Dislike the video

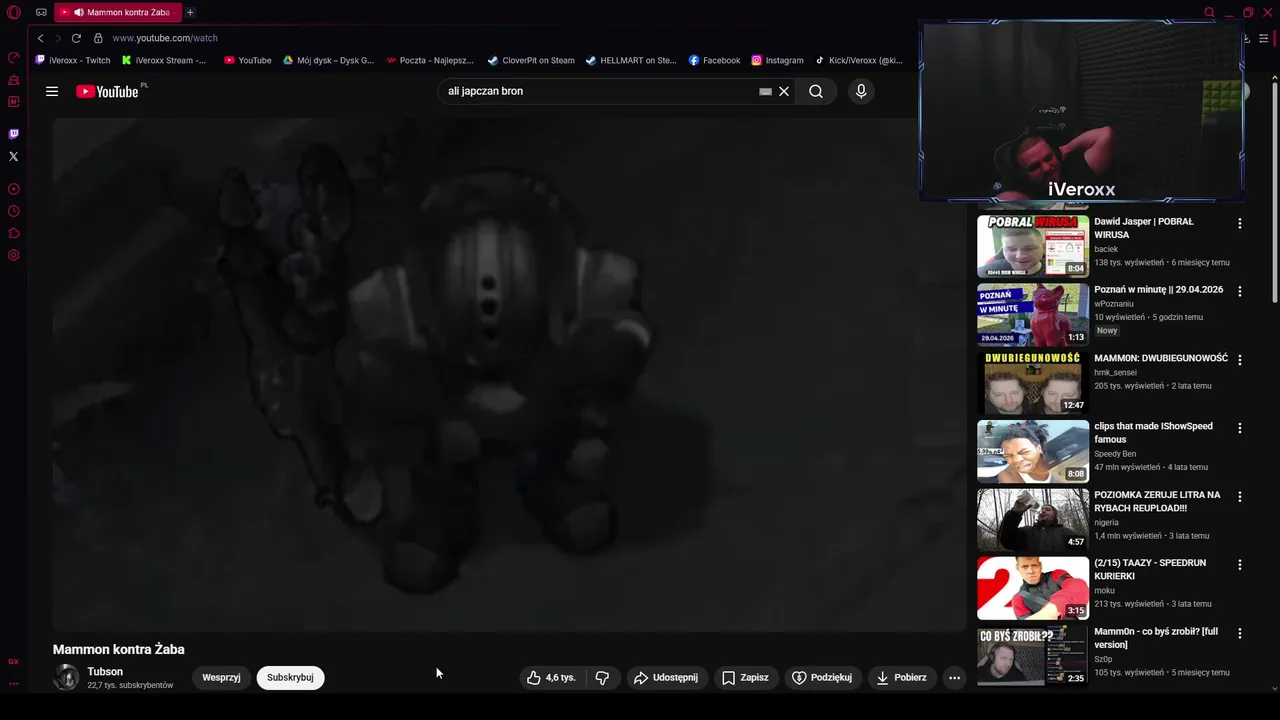point(602,677)
